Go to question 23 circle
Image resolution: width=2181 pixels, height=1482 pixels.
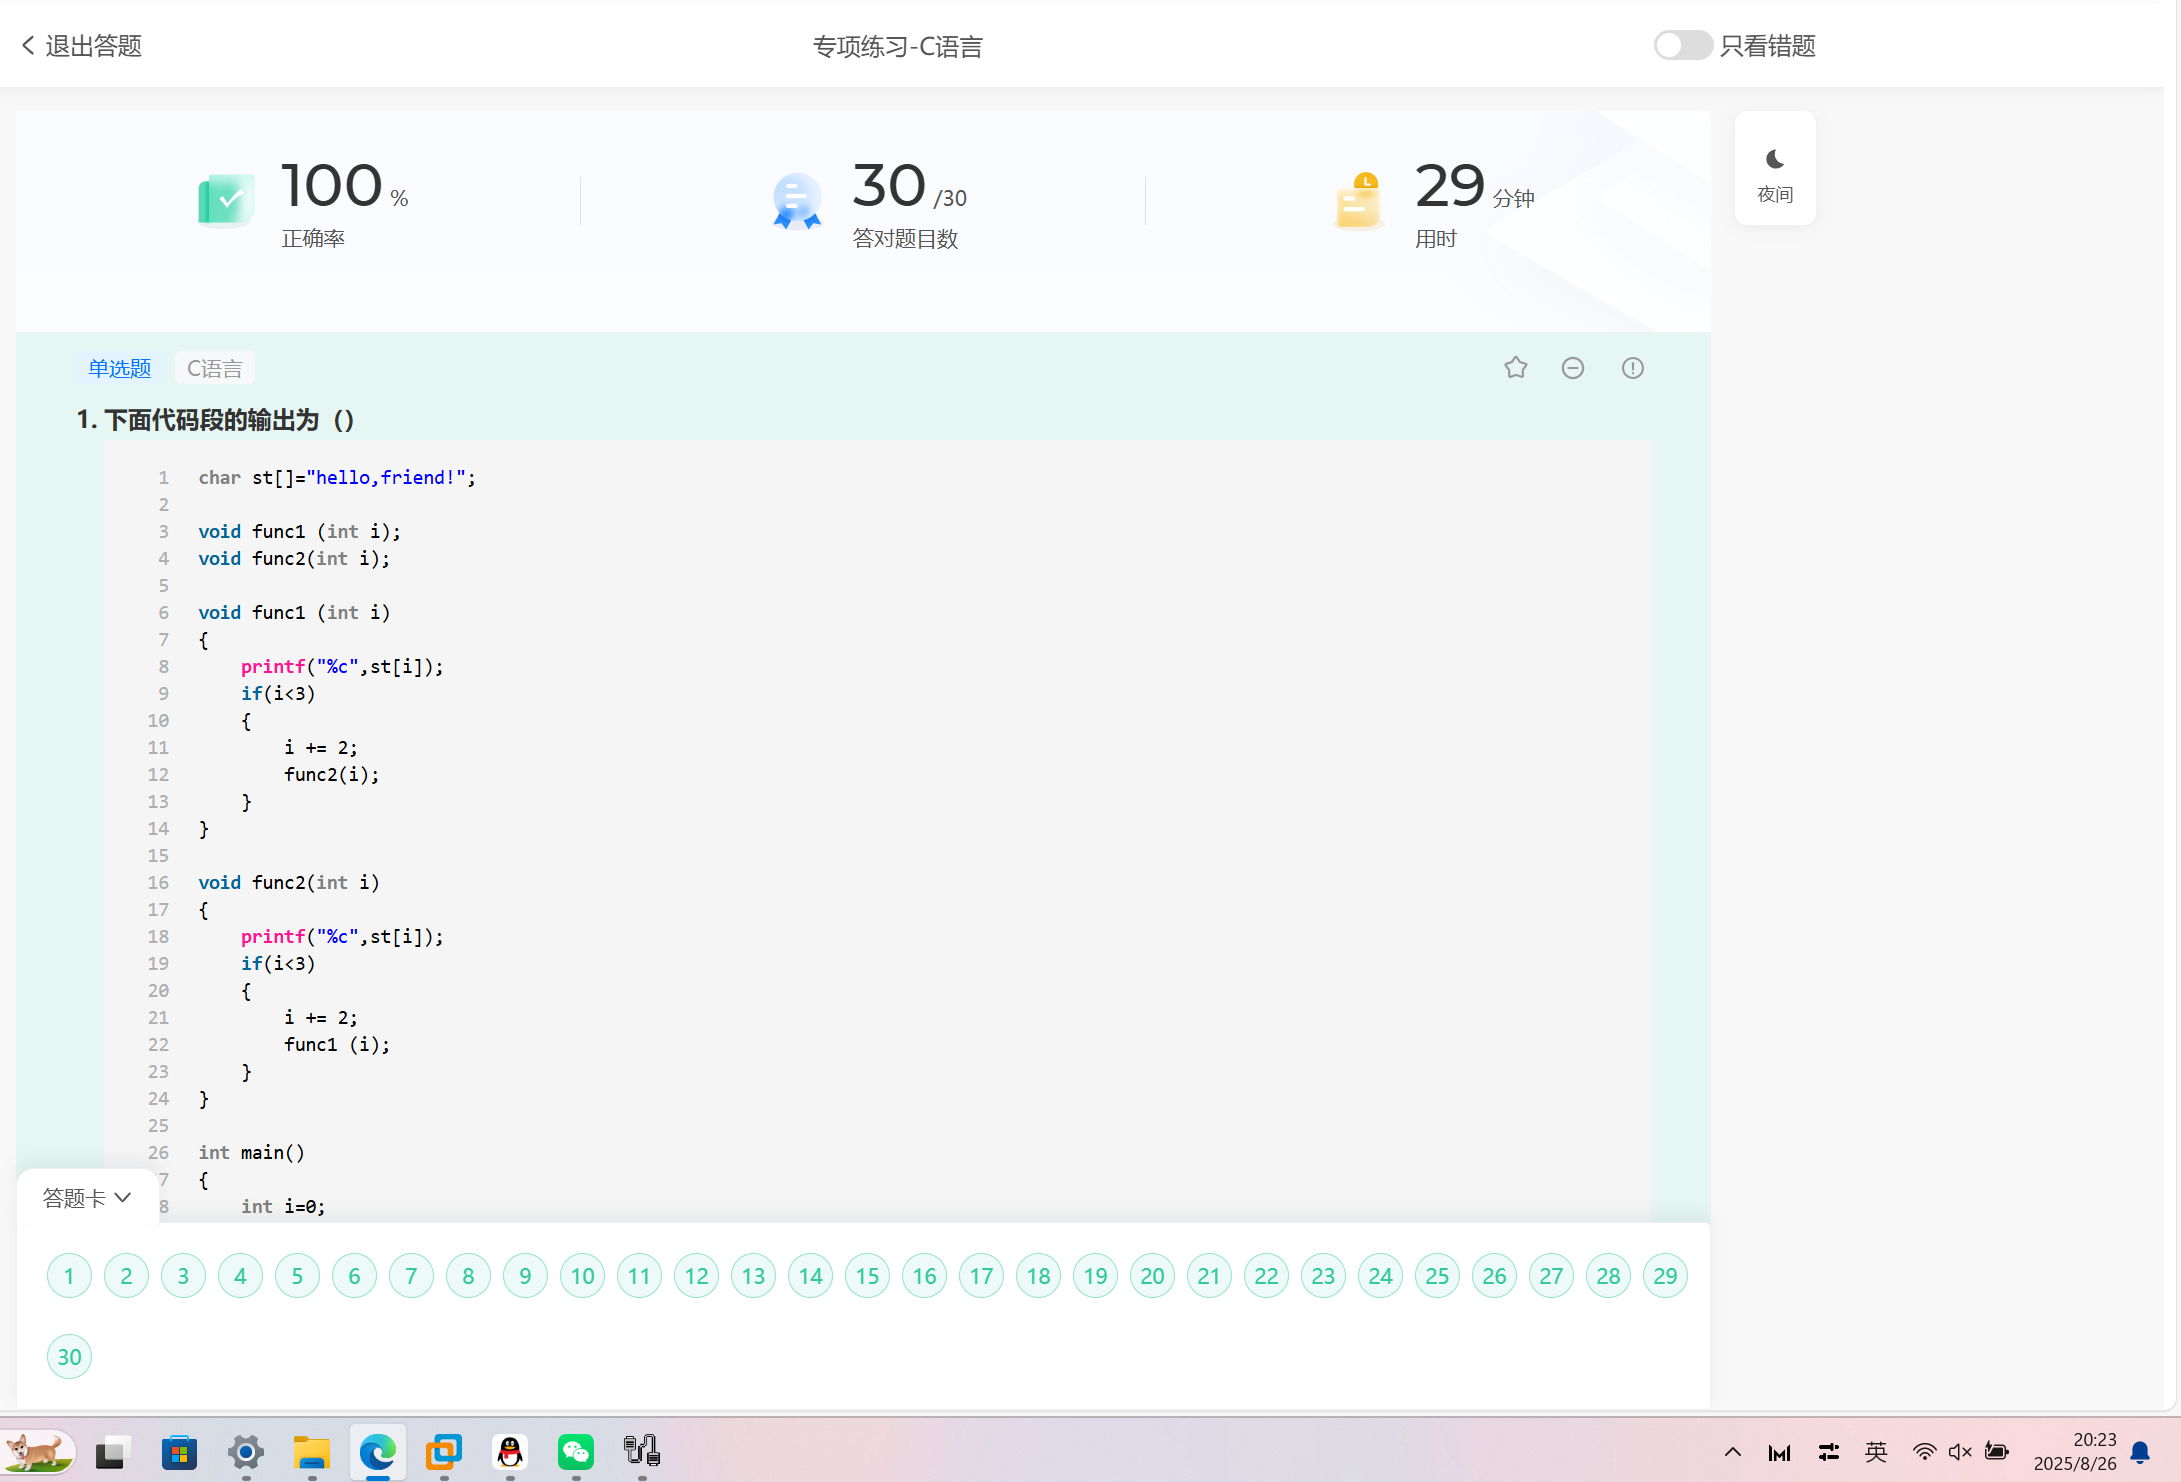coord(1323,1276)
